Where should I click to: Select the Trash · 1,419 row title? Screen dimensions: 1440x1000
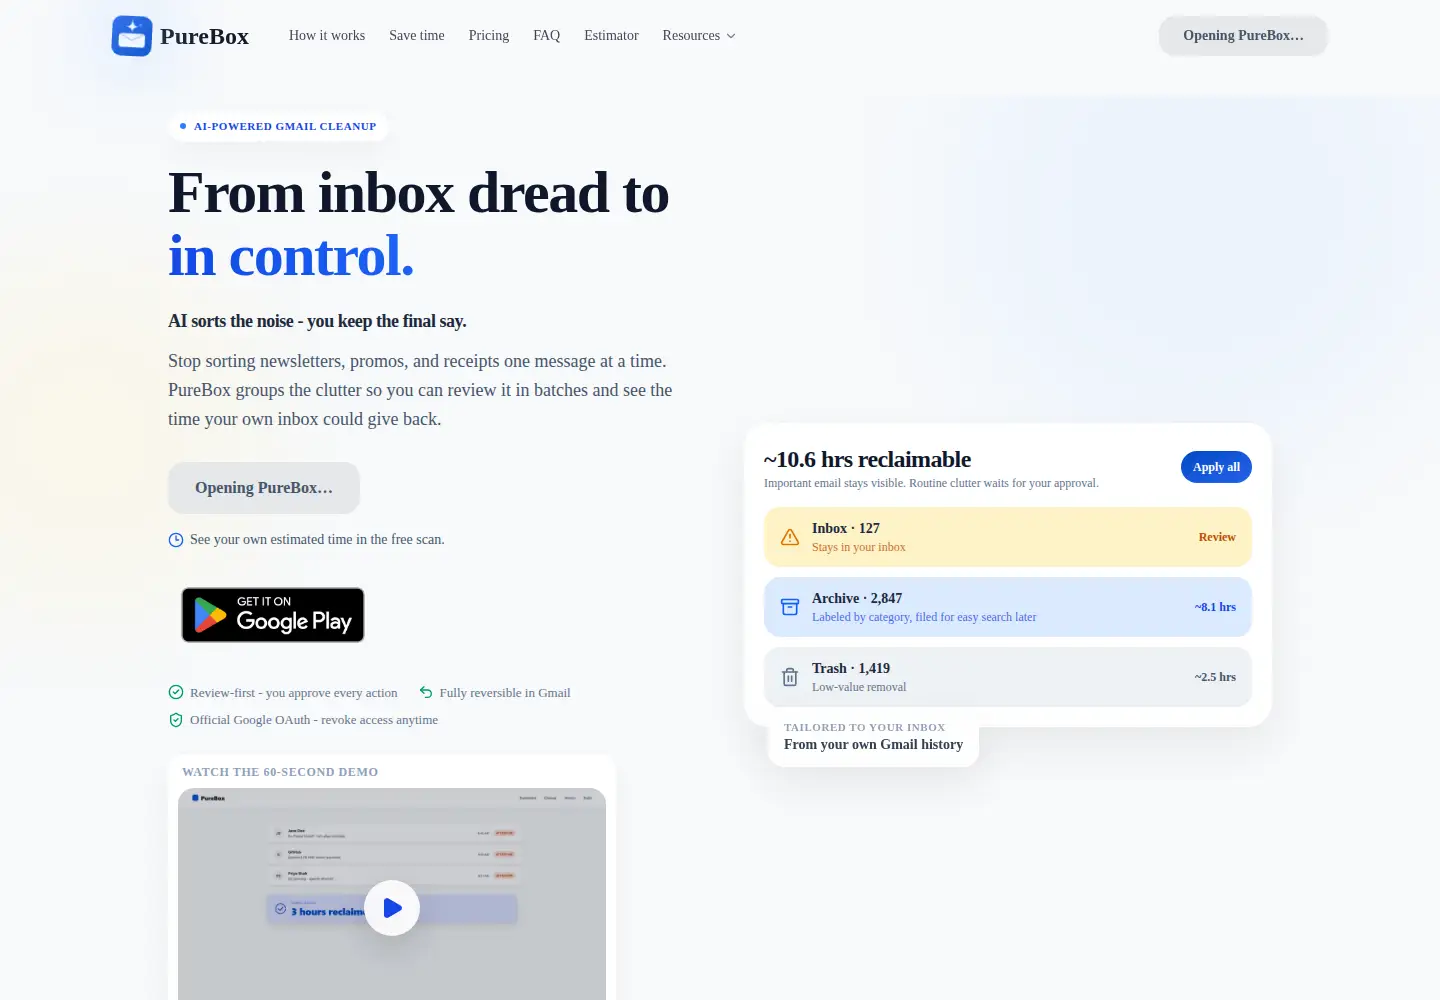pyautogui.click(x=851, y=668)
